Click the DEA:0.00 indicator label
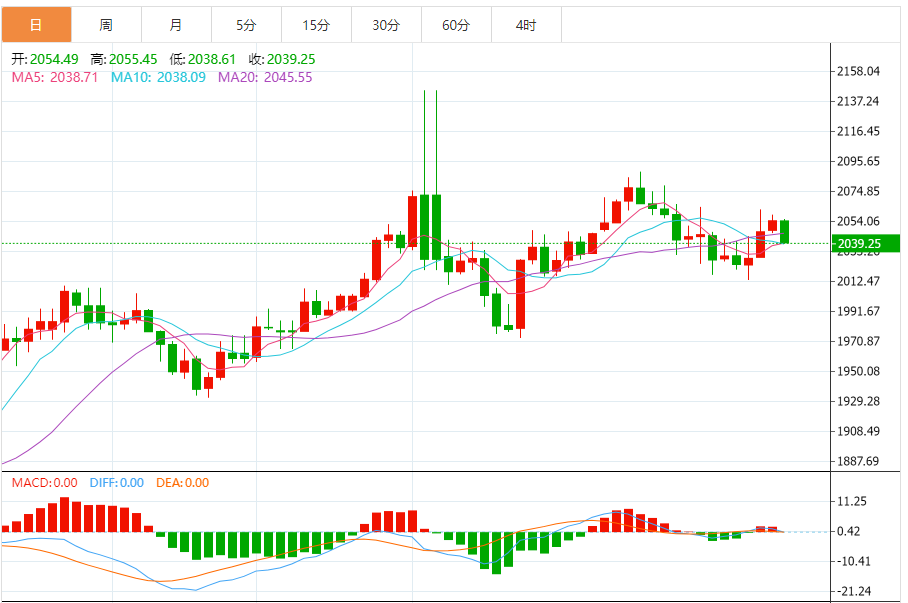 tap(182, 483)
